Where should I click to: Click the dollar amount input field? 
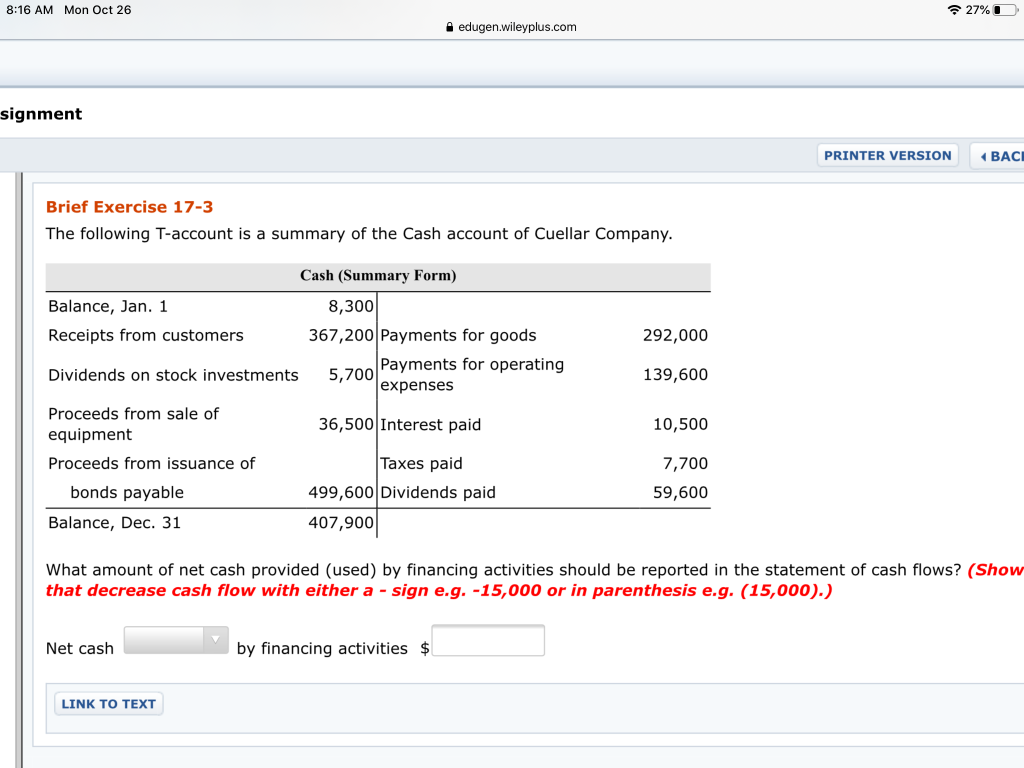[x=488, y=640]
